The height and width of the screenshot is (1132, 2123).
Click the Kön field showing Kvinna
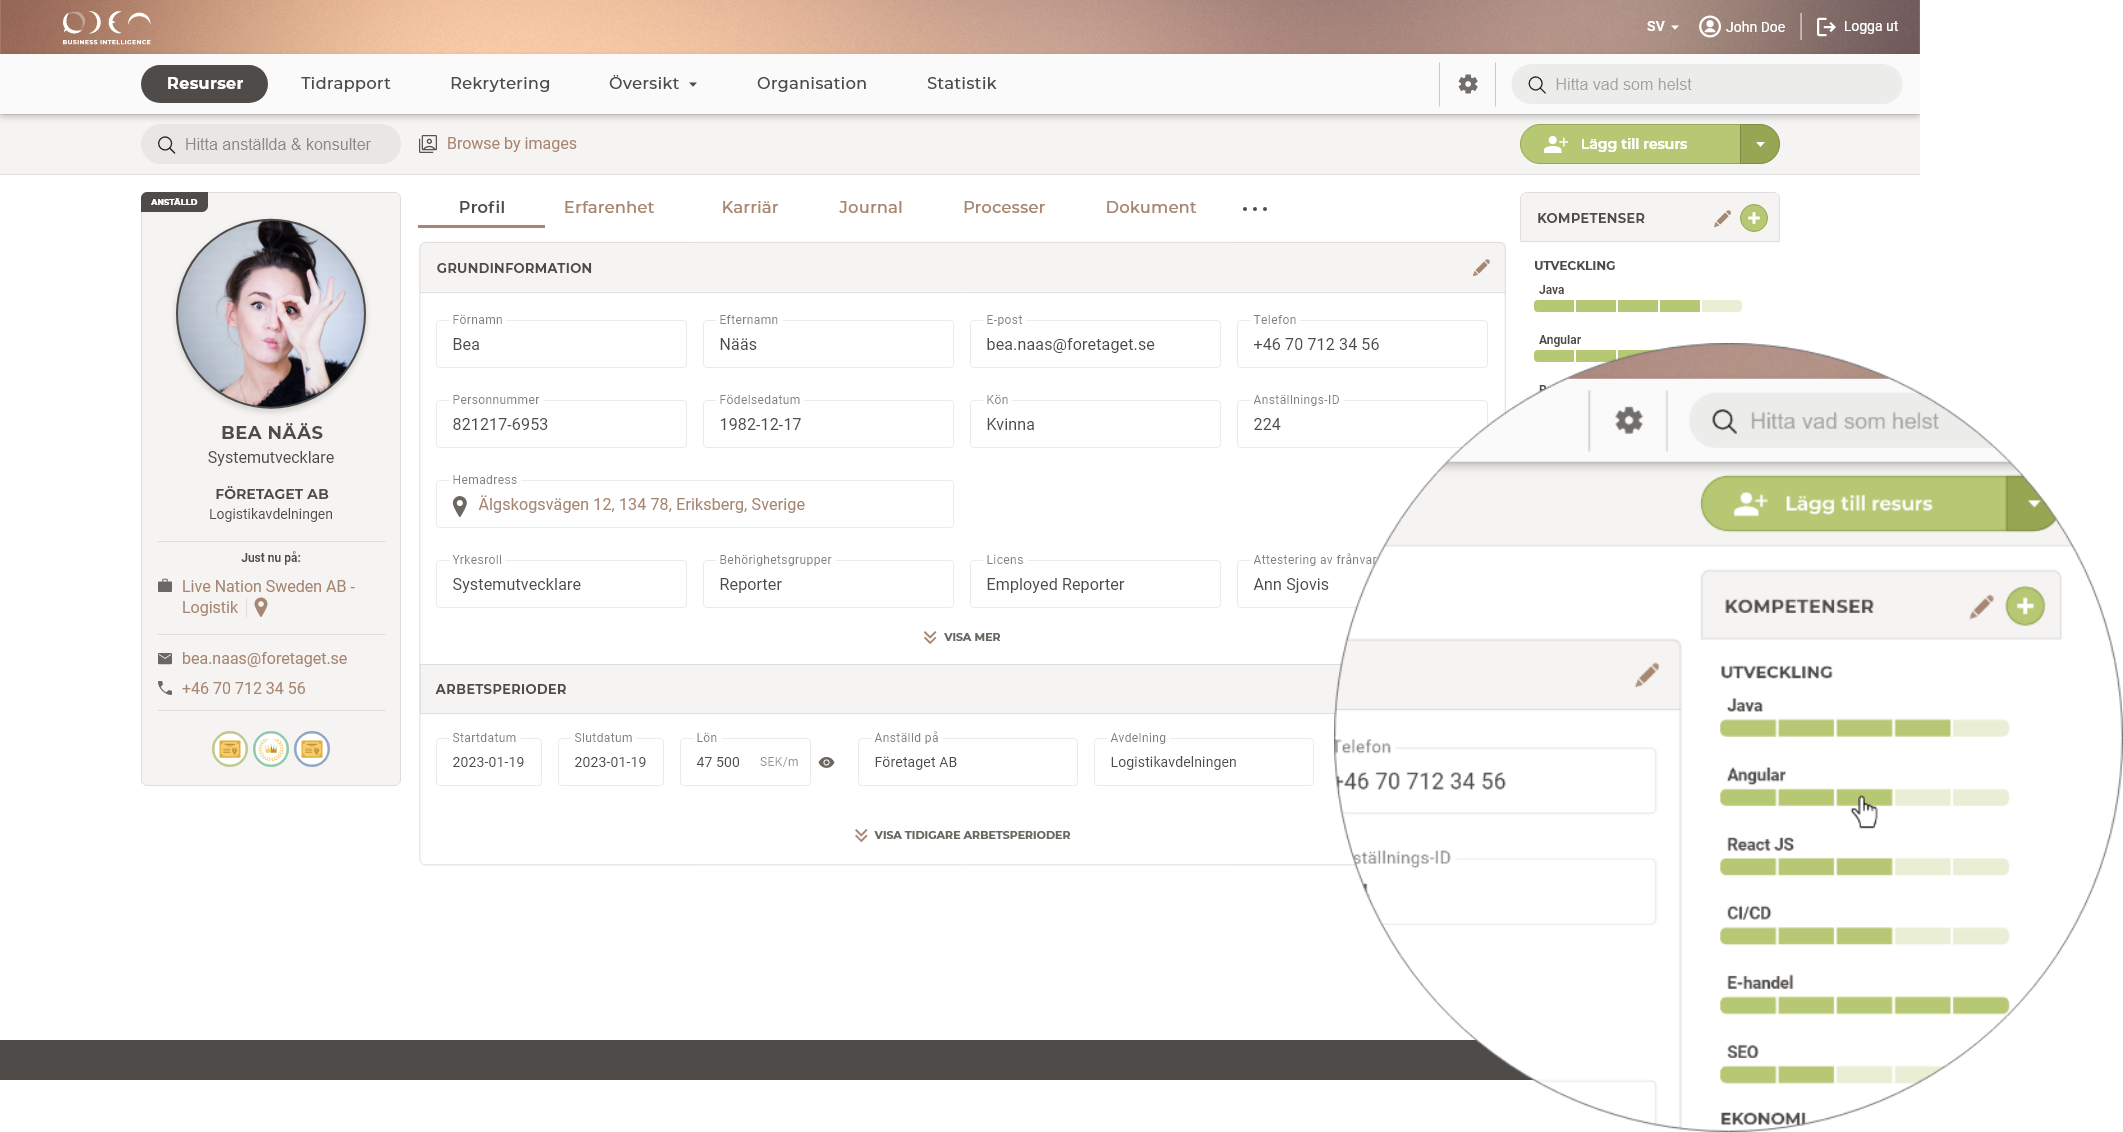pos(1095,424)
